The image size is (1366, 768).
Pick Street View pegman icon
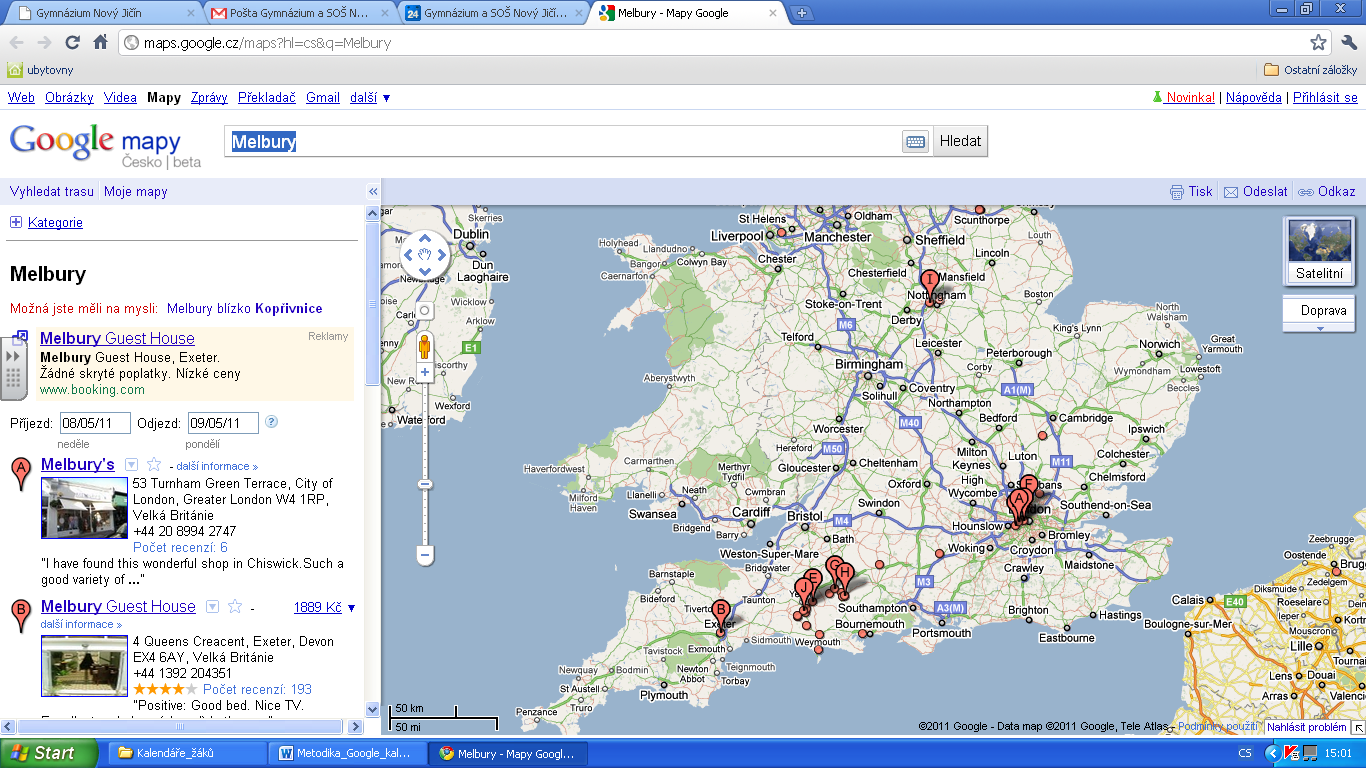[x=424, y=346]
